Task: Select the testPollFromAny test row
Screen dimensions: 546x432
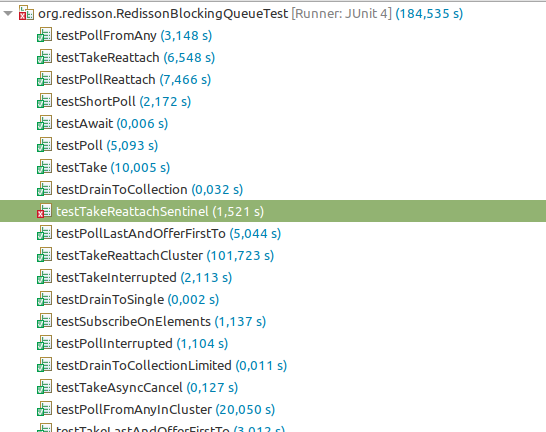Action: [x=134, y=36]
